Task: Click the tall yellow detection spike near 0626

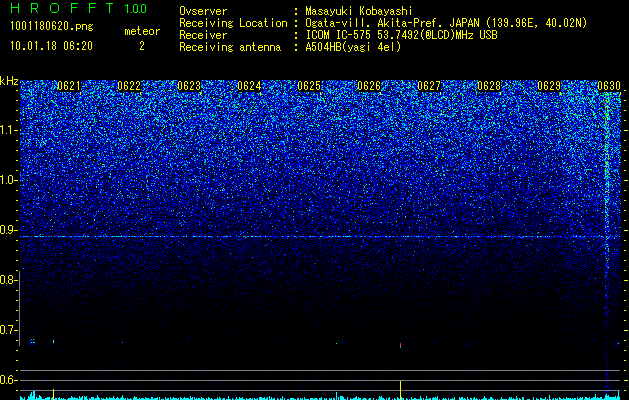Action: click(400, 390)
